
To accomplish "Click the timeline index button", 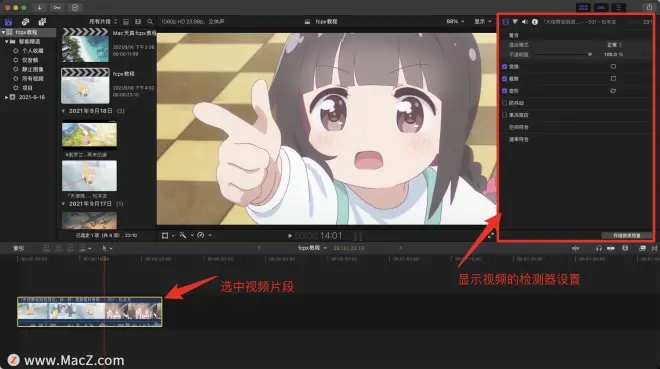I will [19, 248].
